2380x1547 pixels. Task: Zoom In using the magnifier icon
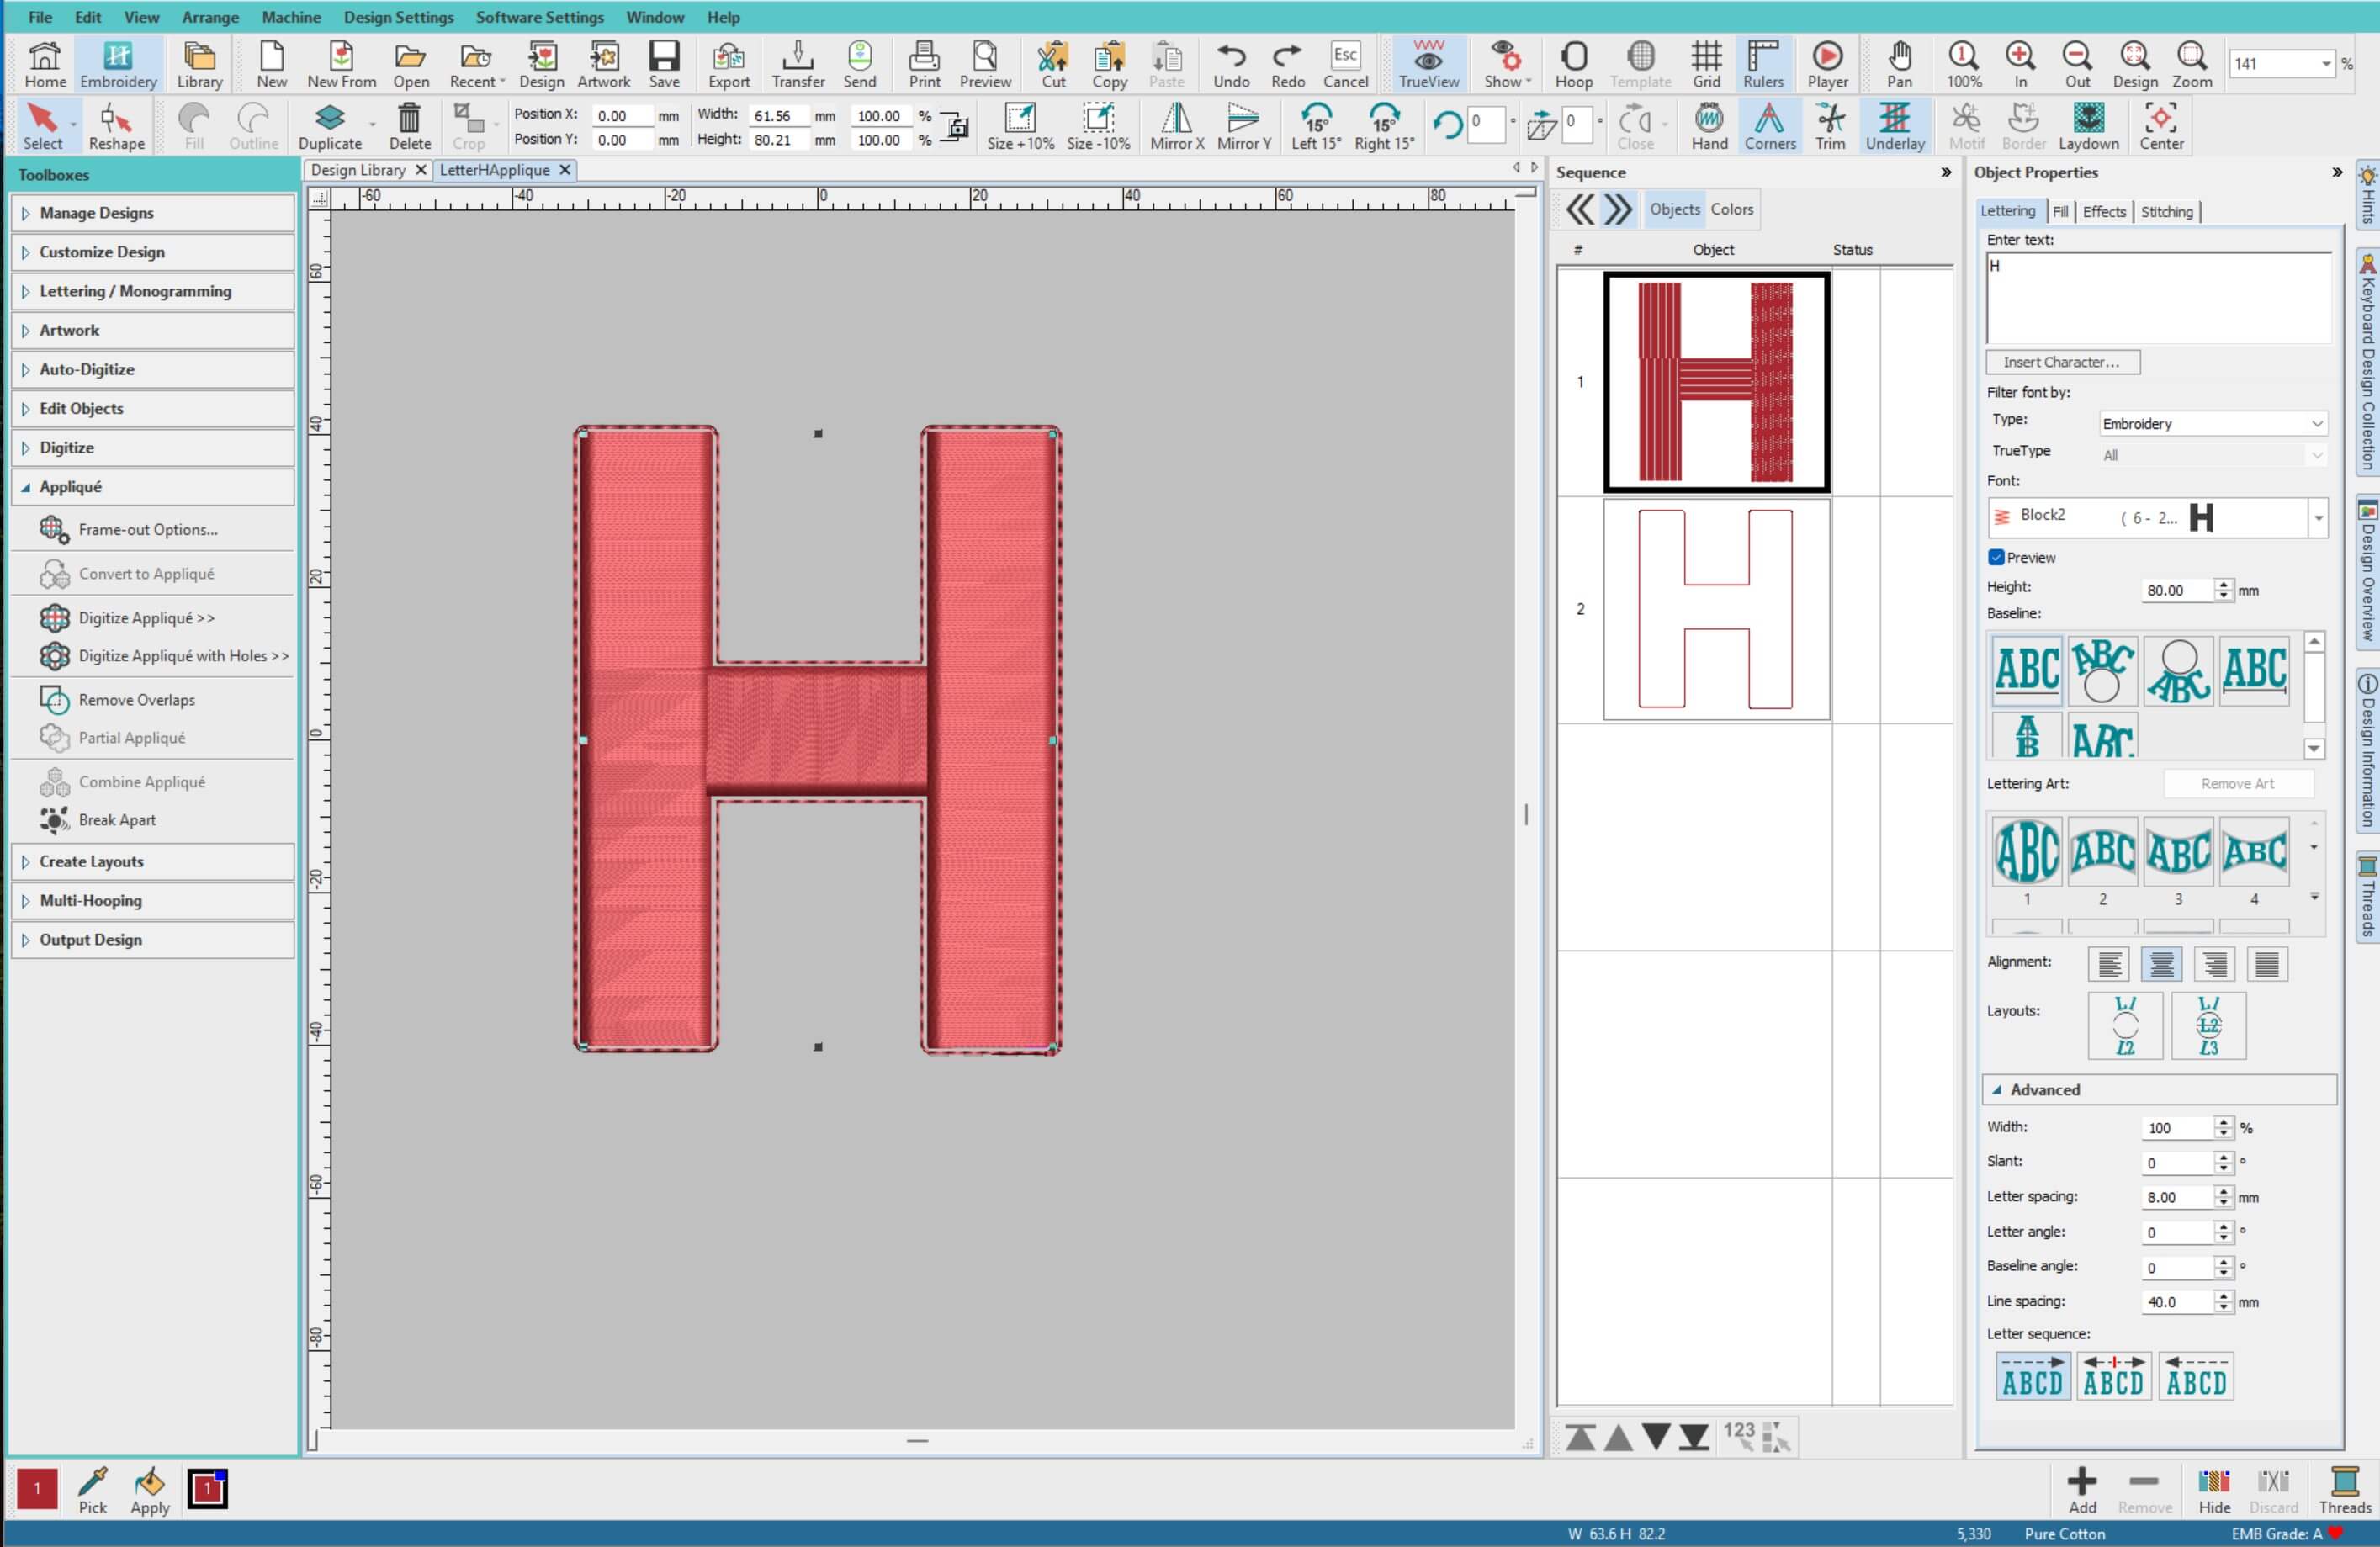click(x=2020, y=65)
